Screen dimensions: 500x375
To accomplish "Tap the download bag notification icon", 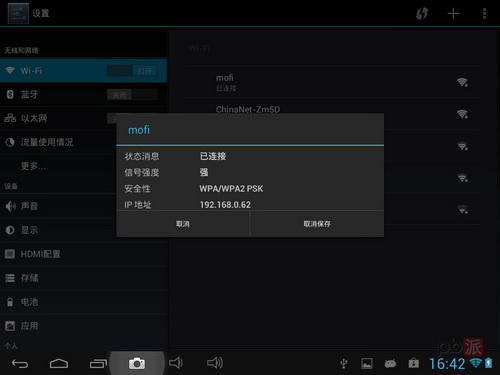I will click(414, 363).
